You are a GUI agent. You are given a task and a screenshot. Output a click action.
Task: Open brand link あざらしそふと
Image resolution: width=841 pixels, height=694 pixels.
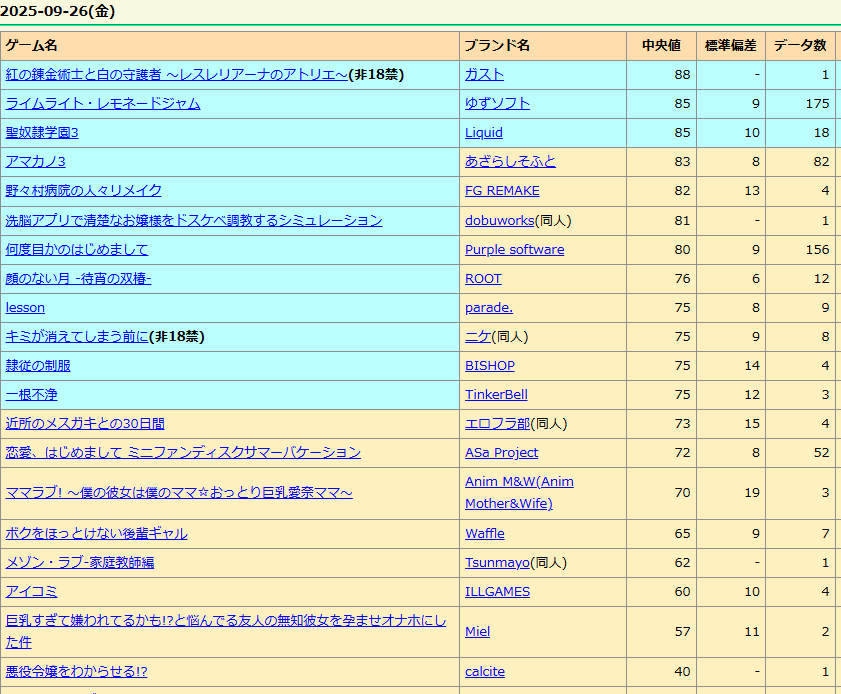510,161
